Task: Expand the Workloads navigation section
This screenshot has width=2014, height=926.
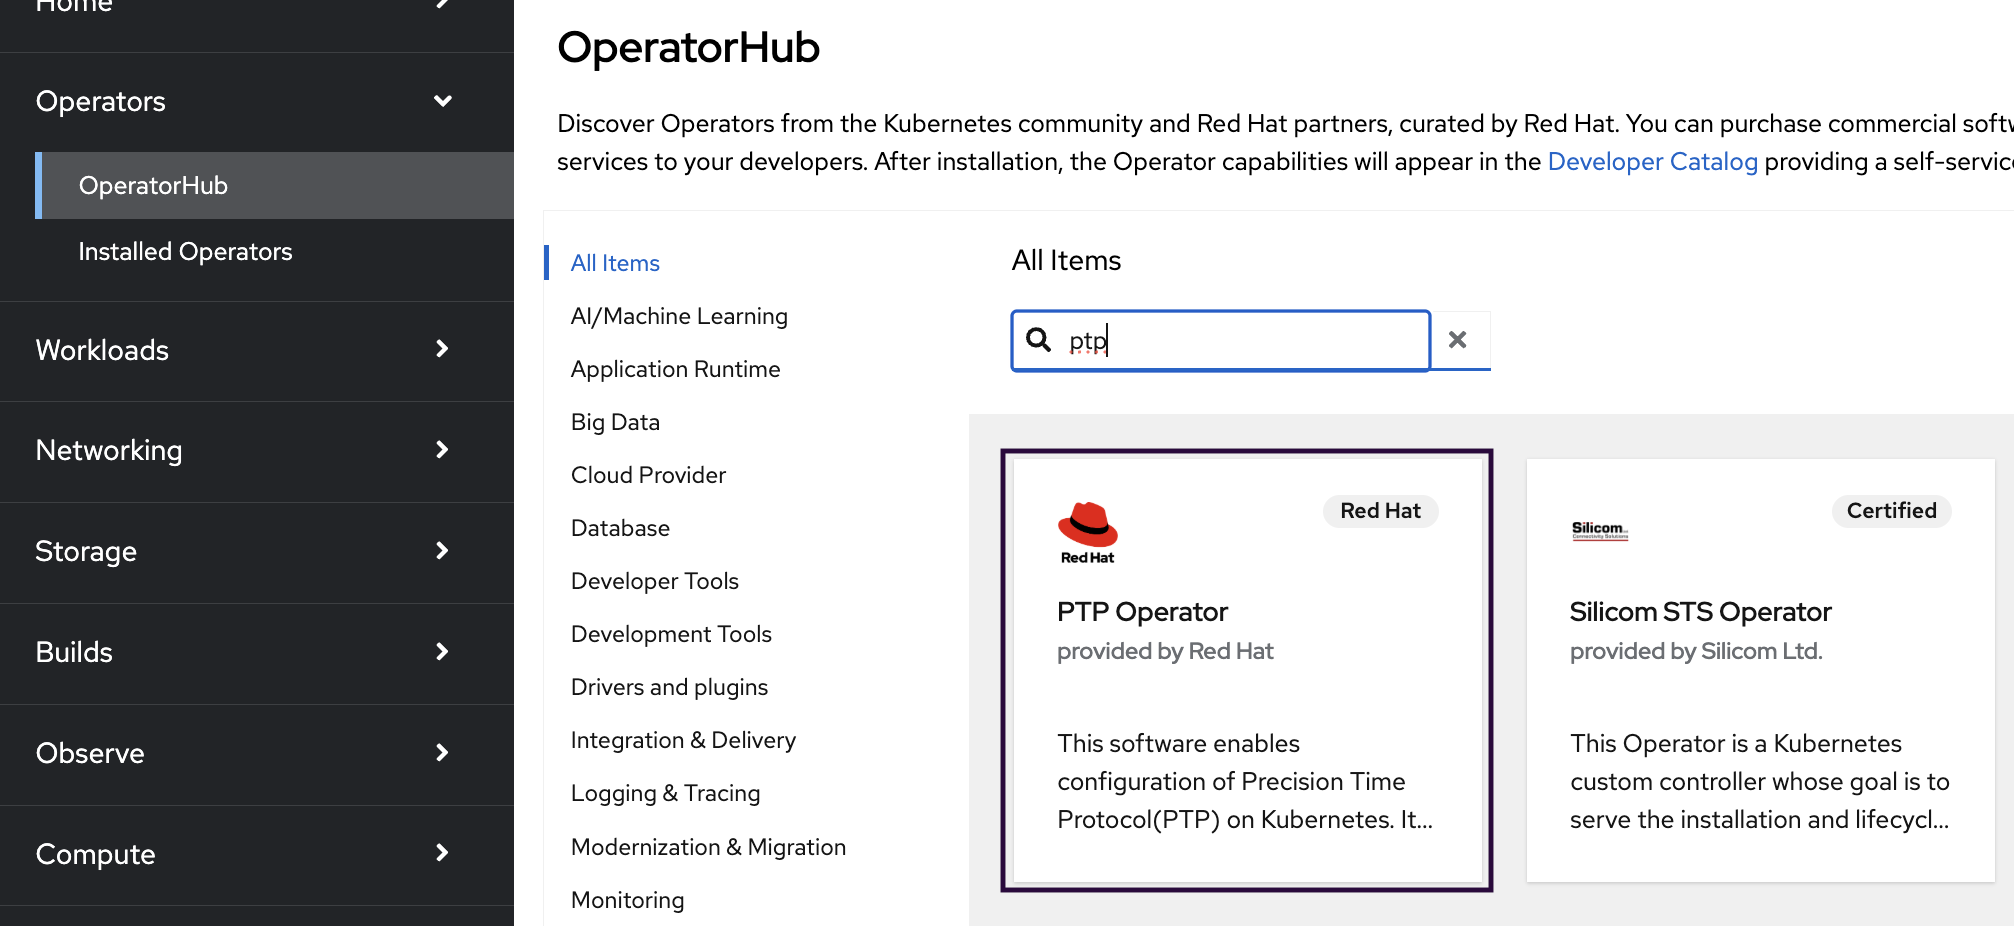Action: pyautogui.click(x=442, y=349)
